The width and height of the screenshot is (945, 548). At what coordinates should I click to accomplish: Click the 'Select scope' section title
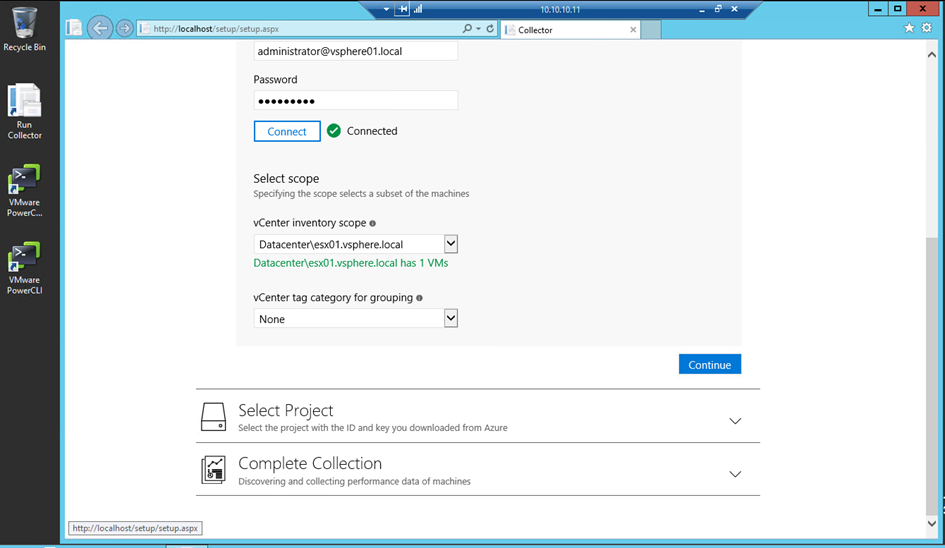click(x=286, y=178)
